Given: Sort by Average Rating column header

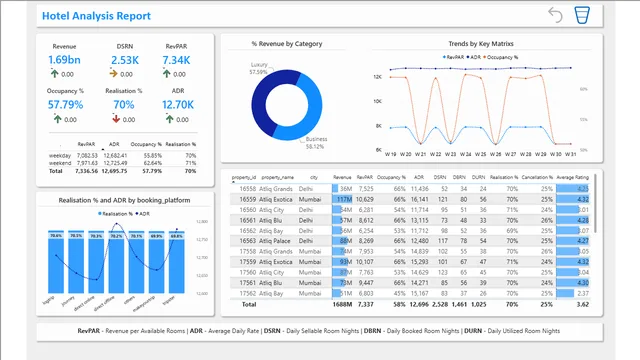Looking at the screenshot, I should 573,177.
